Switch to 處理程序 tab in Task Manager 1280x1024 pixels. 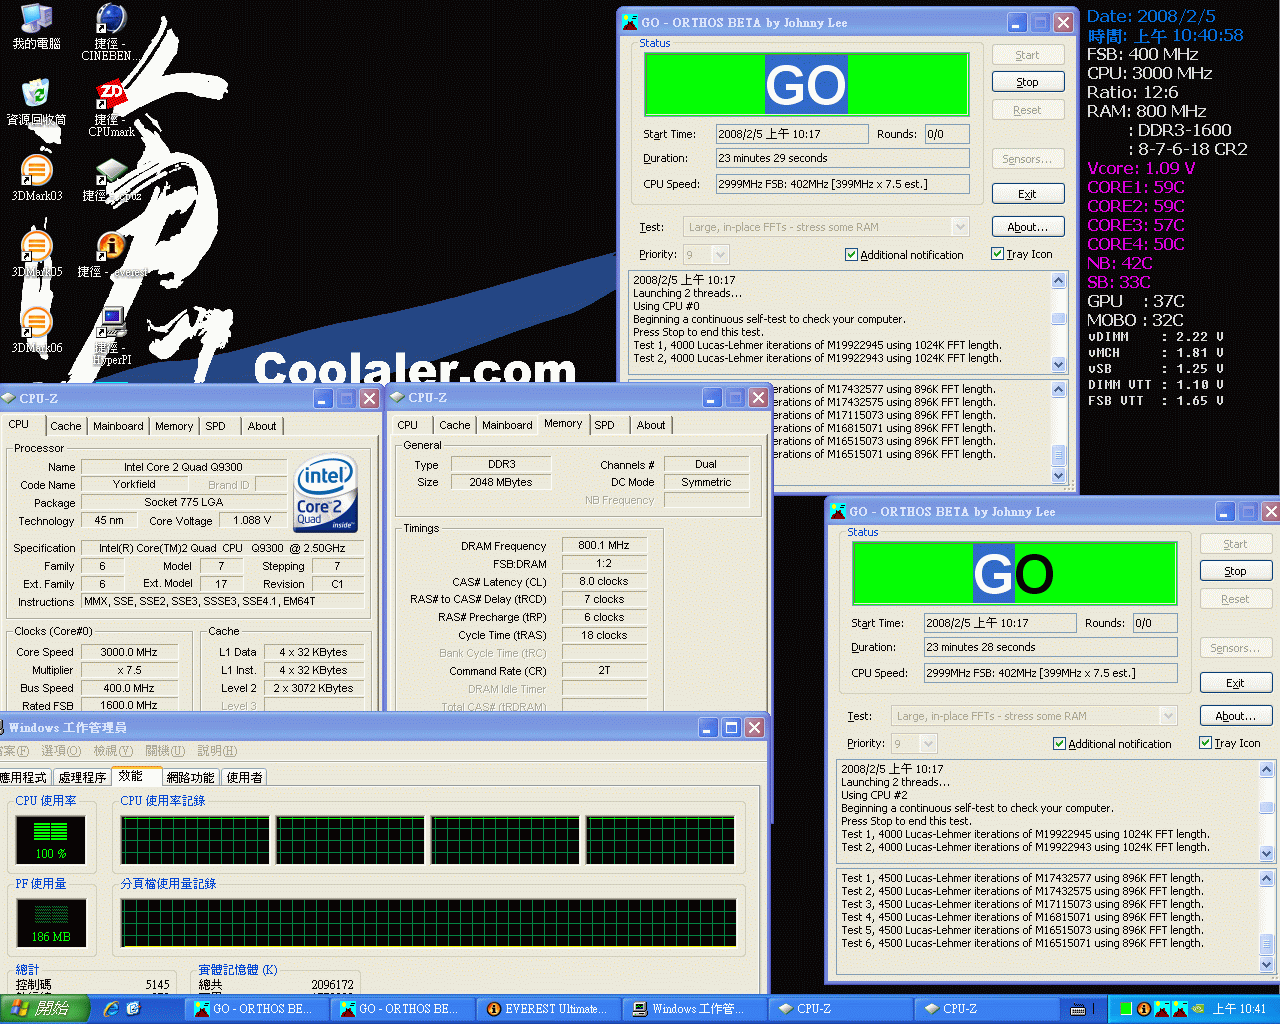82,777
